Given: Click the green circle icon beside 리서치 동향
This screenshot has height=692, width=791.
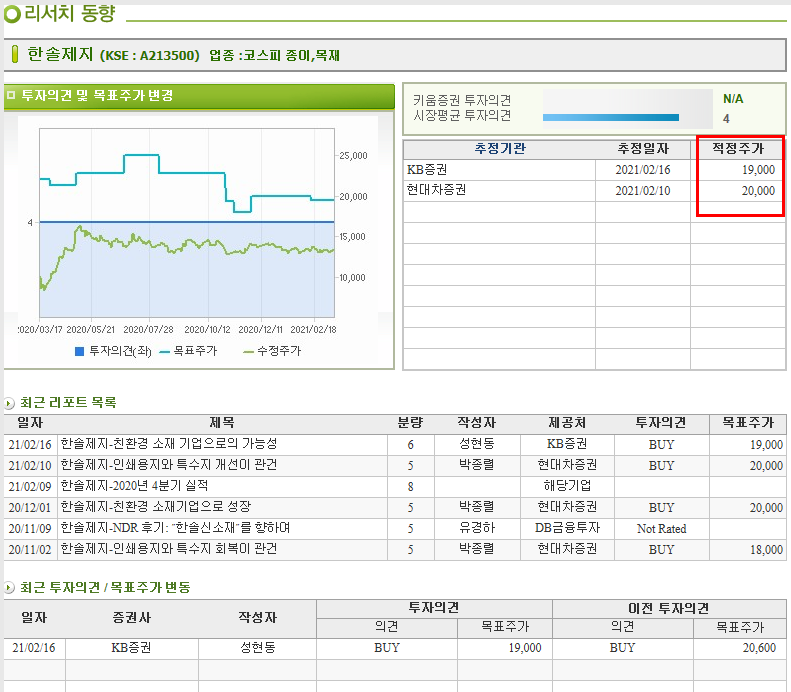Looking at the screenshot, I should coord(12,14).
